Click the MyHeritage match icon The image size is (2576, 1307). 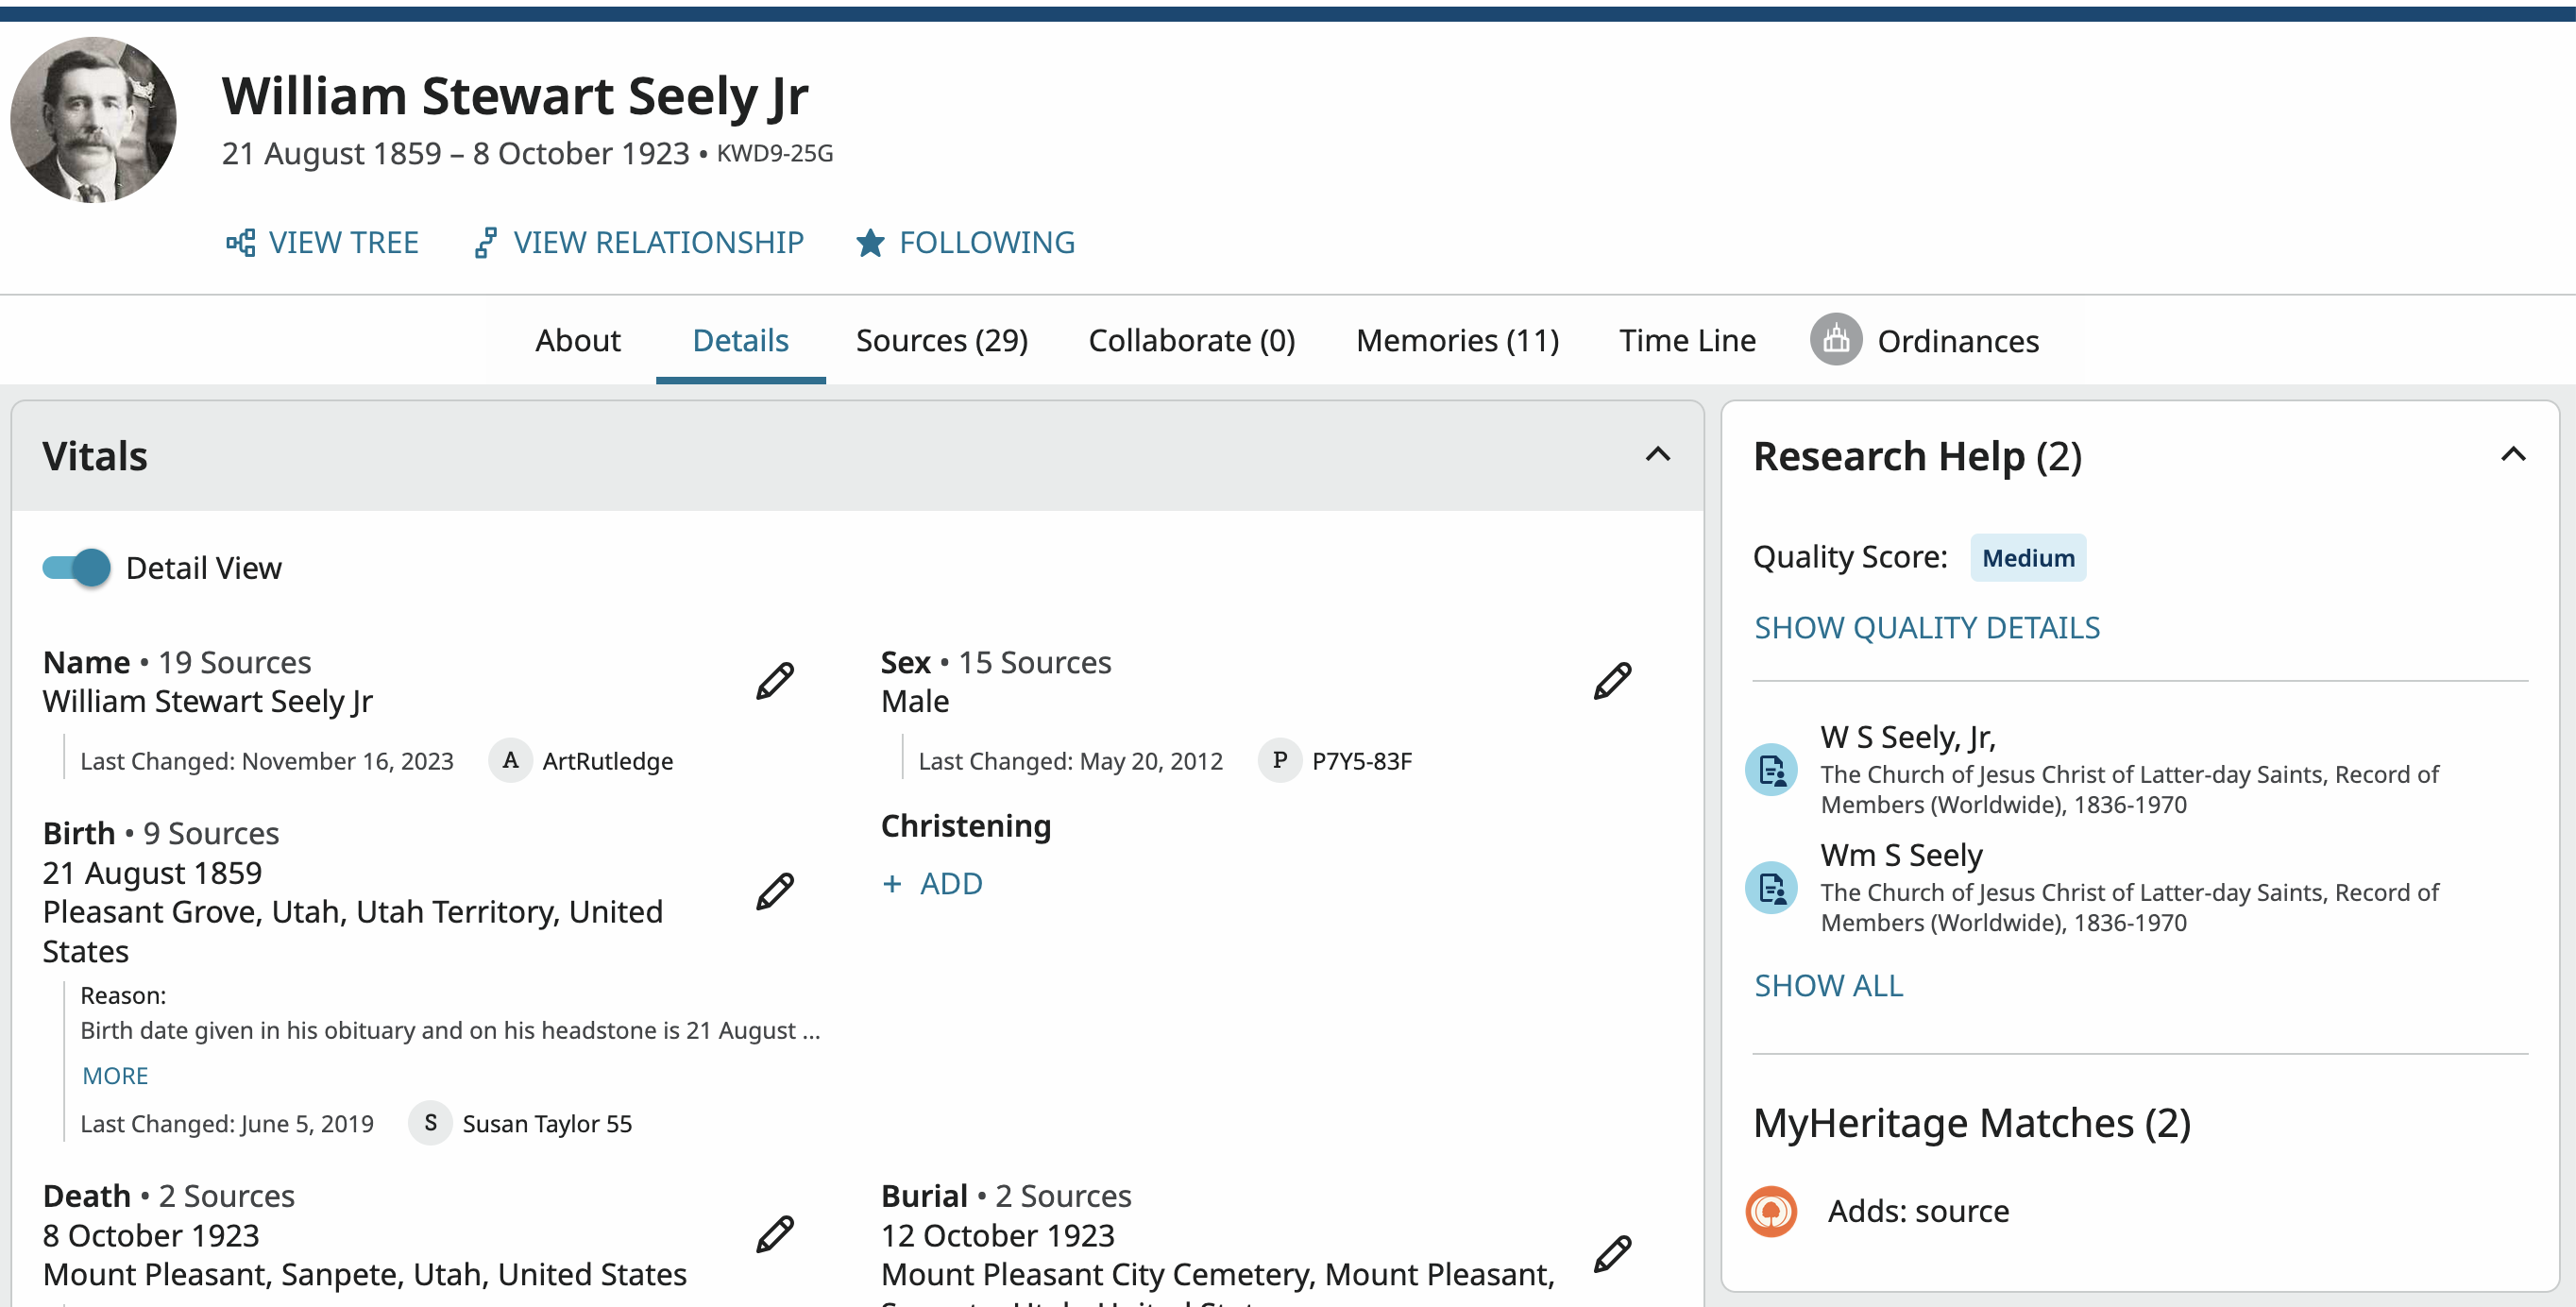coord(1771,1211)
